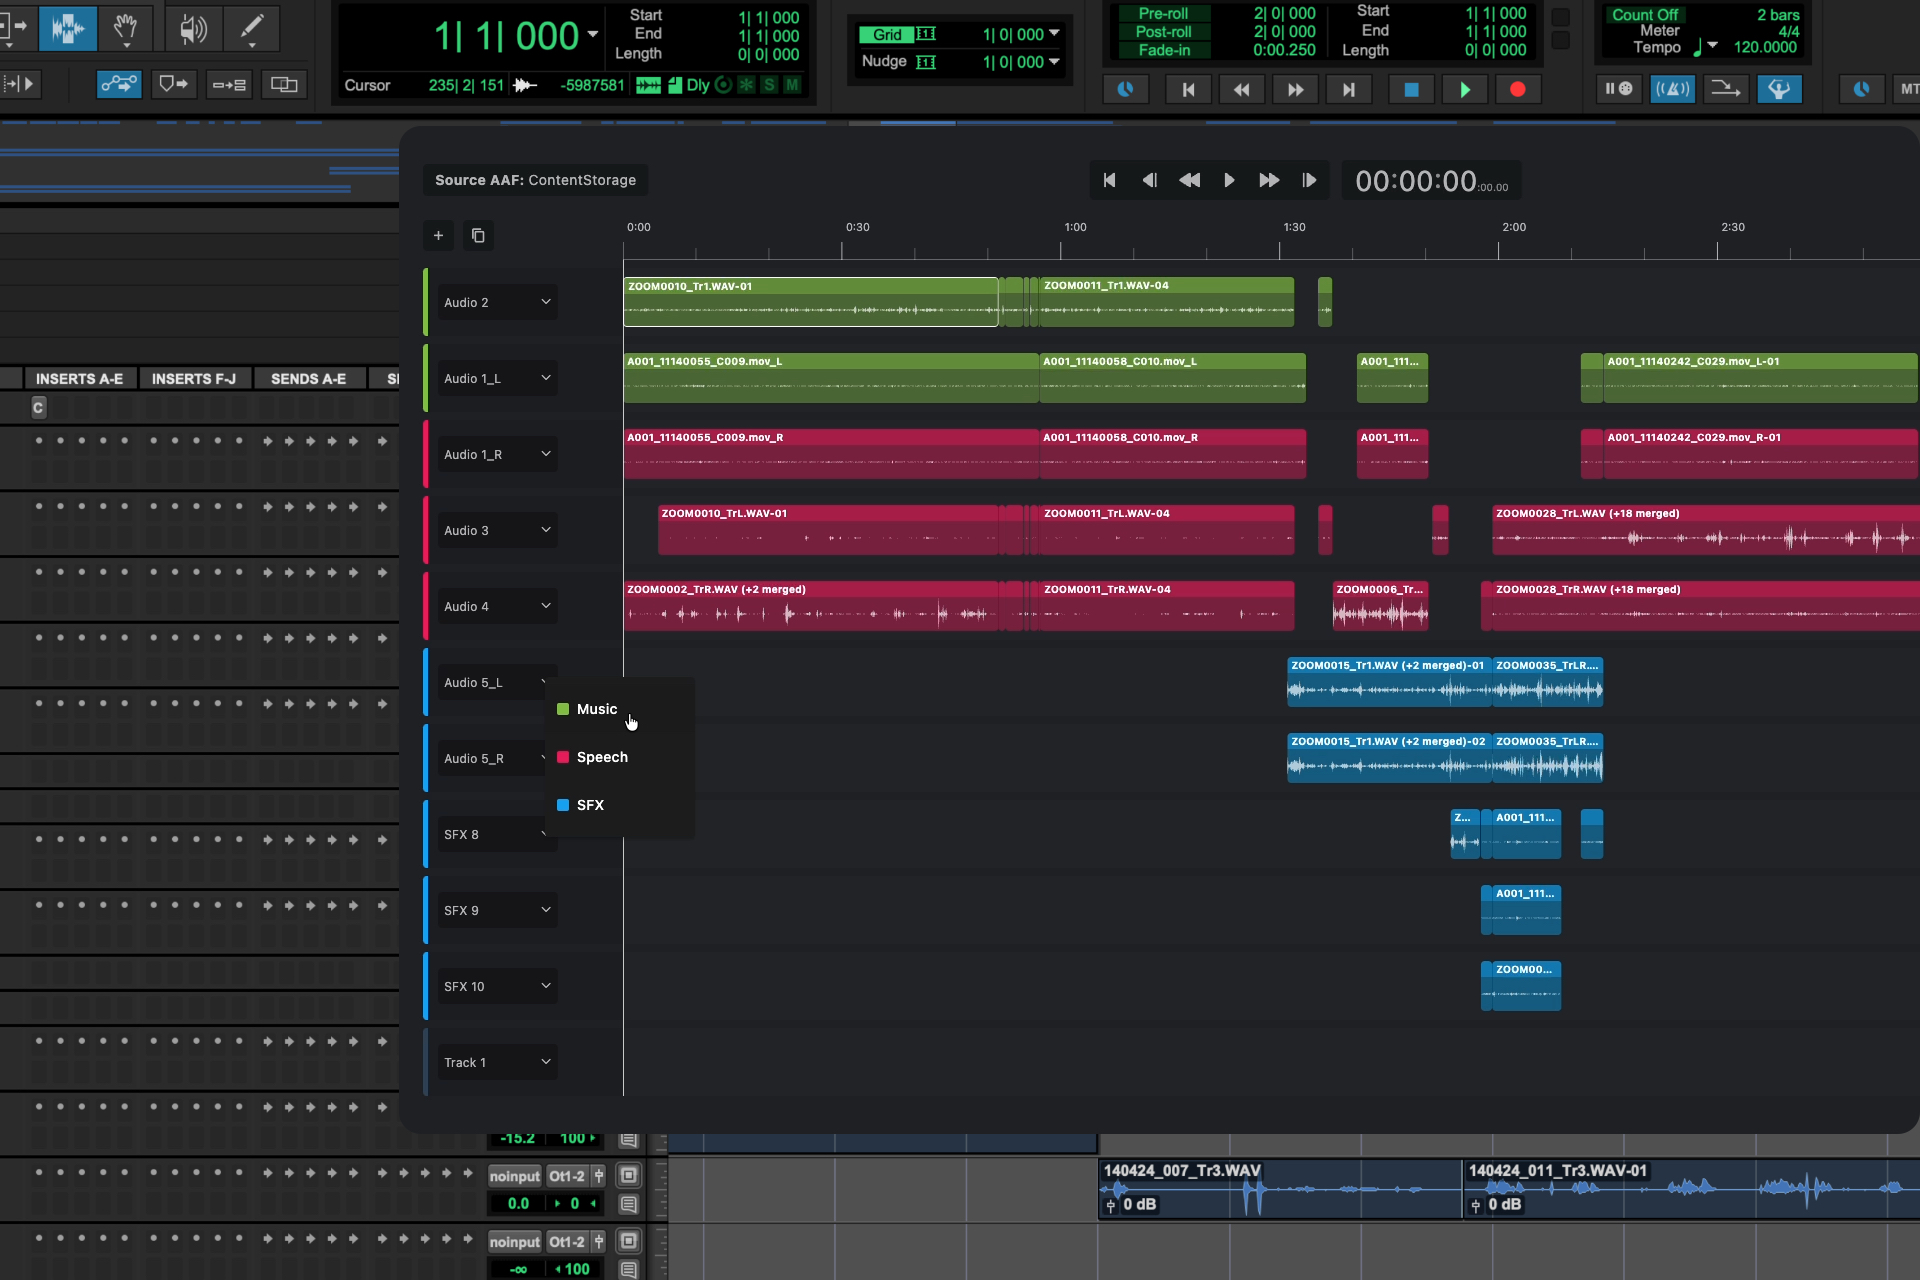
Task: Click the add track plus button
Action: pyautogui.click(x=438, y=235)
